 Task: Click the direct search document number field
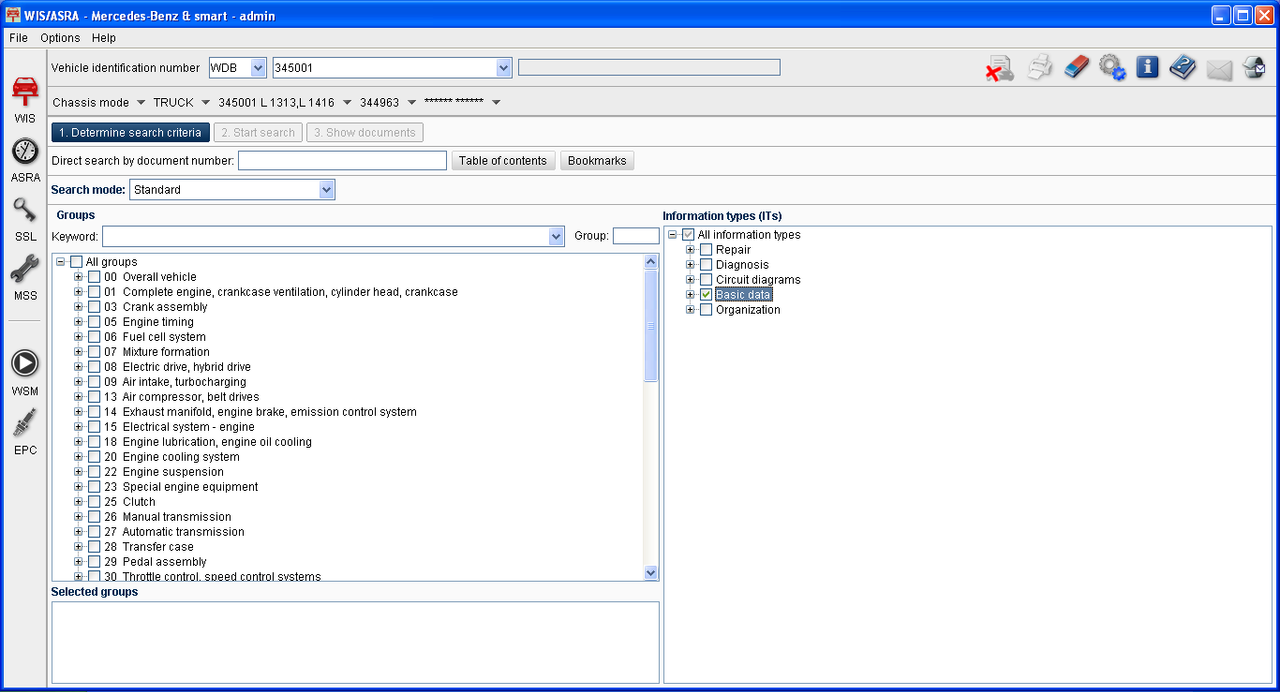click(x=342, y=160)
